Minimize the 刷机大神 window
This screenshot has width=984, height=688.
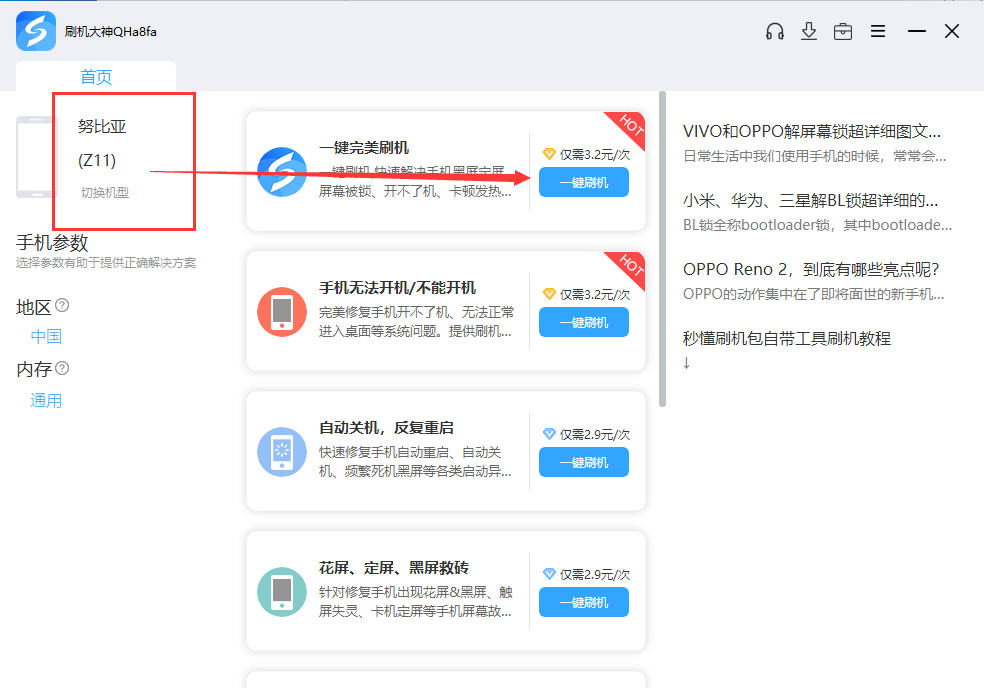coord(917,31)
